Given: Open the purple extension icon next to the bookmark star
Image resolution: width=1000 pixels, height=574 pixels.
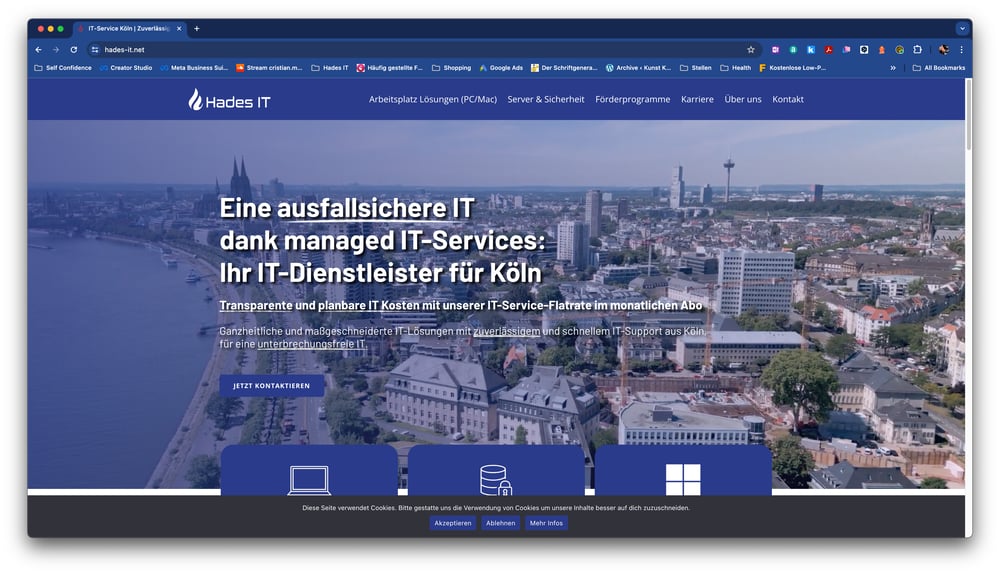Looking at the screenshot, I should [x=776, y=50].
